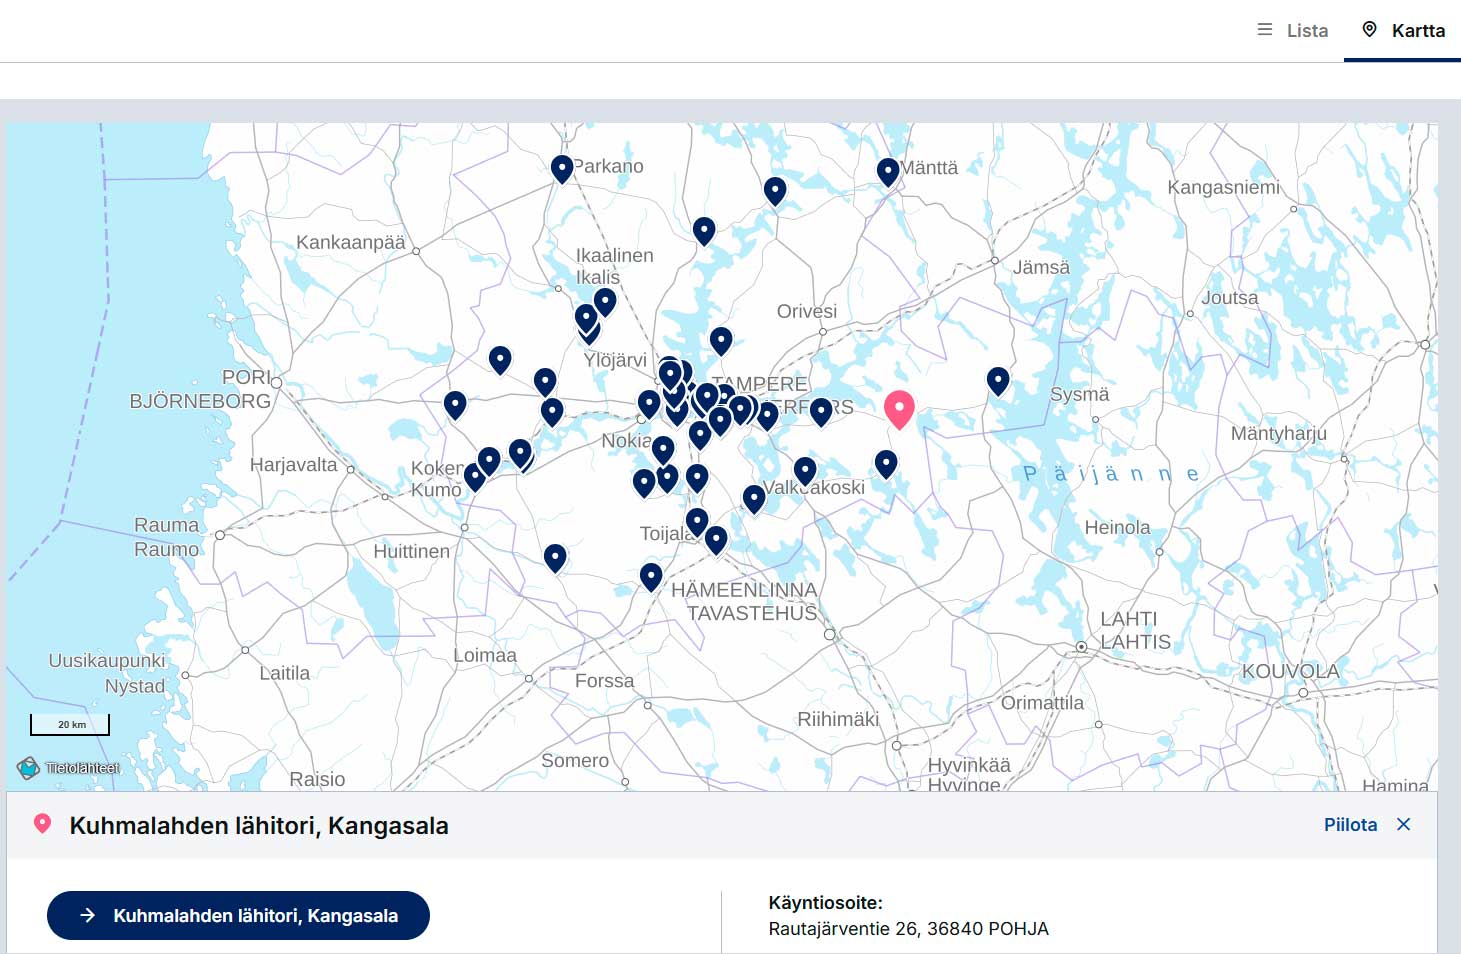Click the lone marker east of Huittinen

tap(555, 557)
